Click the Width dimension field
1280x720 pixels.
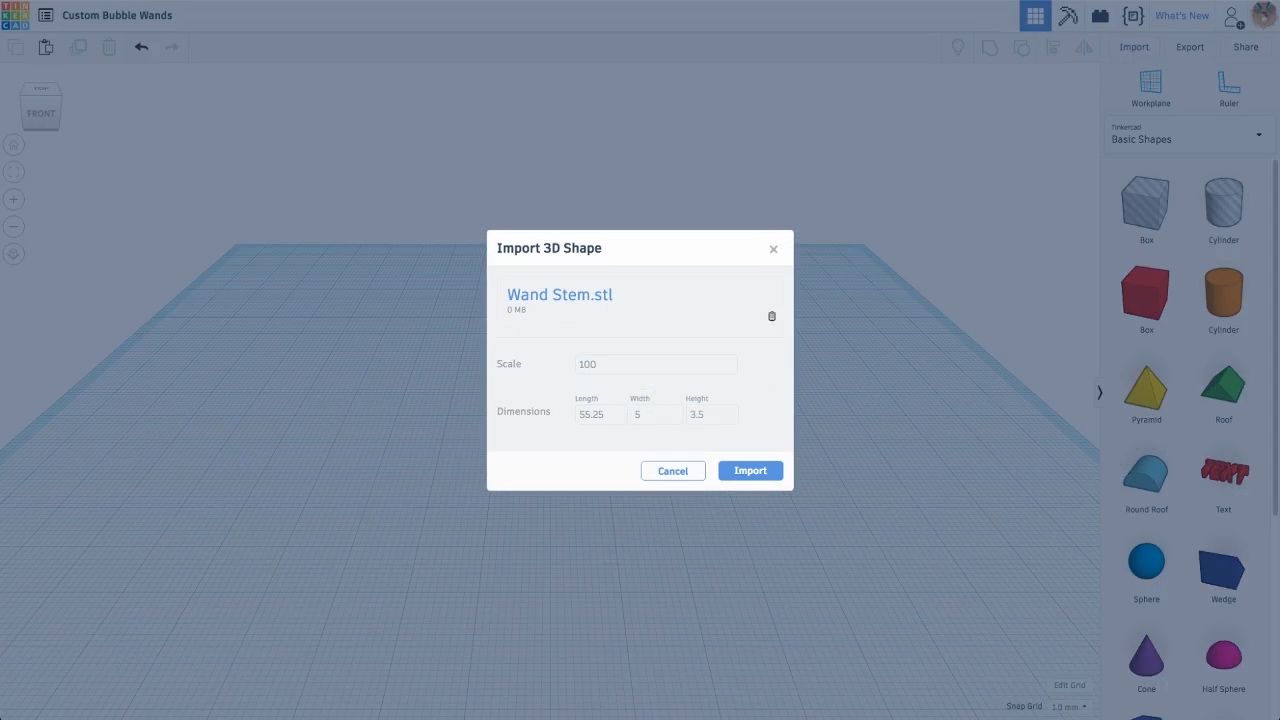point(655,414)
